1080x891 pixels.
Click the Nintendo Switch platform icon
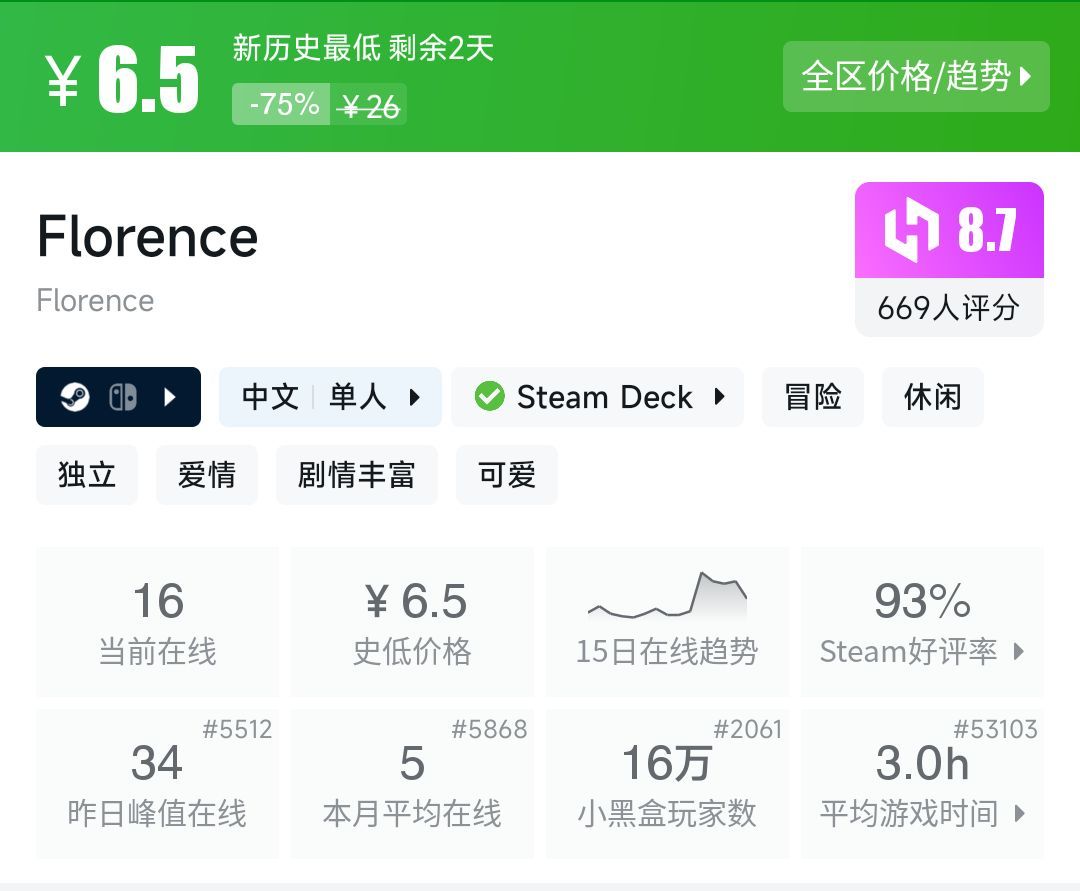(x=122, y=397)
